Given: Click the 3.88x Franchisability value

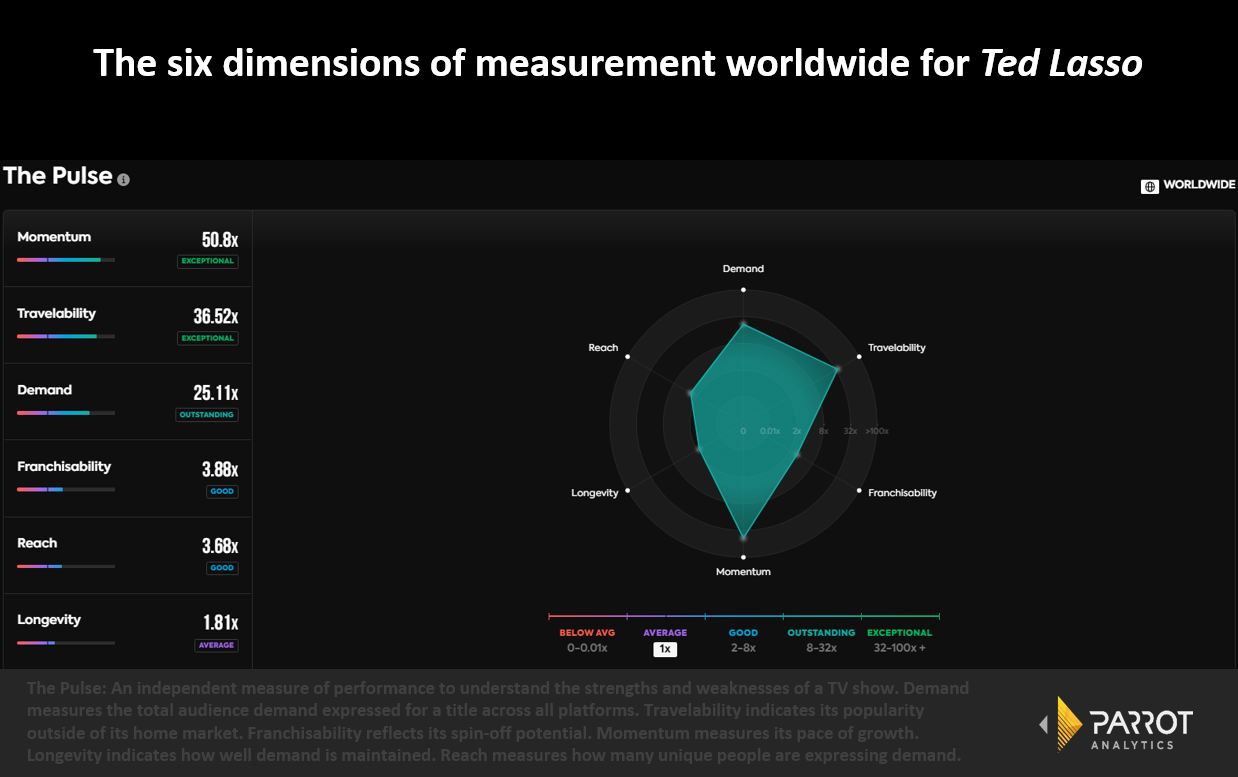Looking at the screenshot, I should [220, 470].
